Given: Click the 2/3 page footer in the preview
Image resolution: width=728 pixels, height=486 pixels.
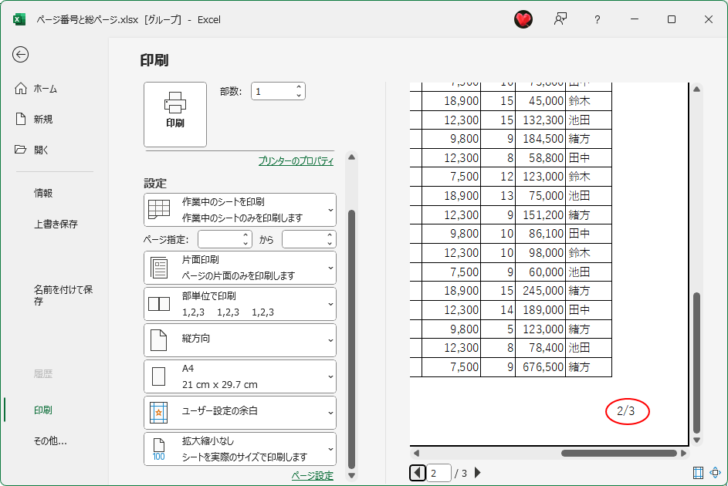Looking at the screenshot, I should tap(626, 411).
